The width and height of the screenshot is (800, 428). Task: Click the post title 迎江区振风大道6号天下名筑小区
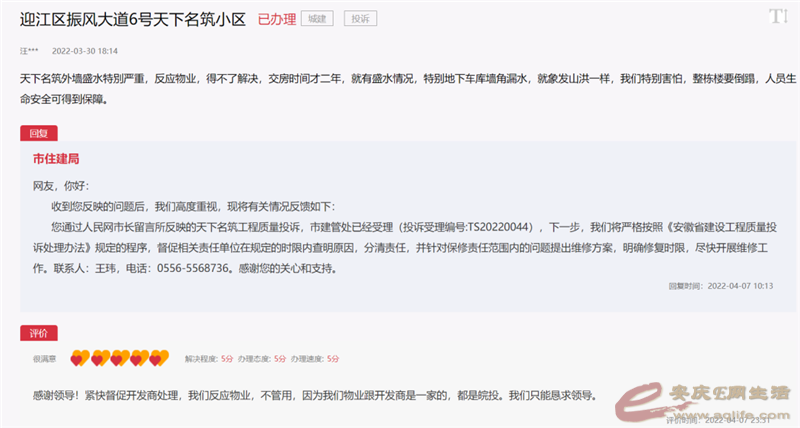(x=132, y=19)
